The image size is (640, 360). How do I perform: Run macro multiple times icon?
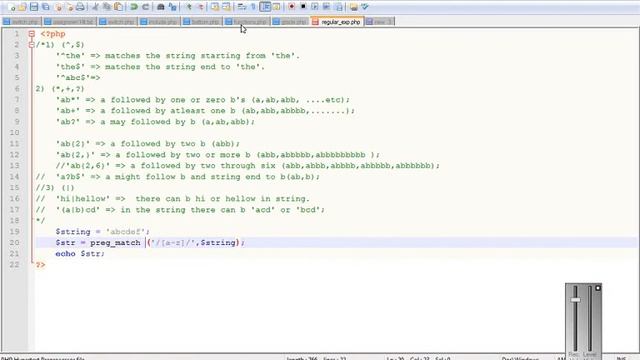click(x=326, y=7)
